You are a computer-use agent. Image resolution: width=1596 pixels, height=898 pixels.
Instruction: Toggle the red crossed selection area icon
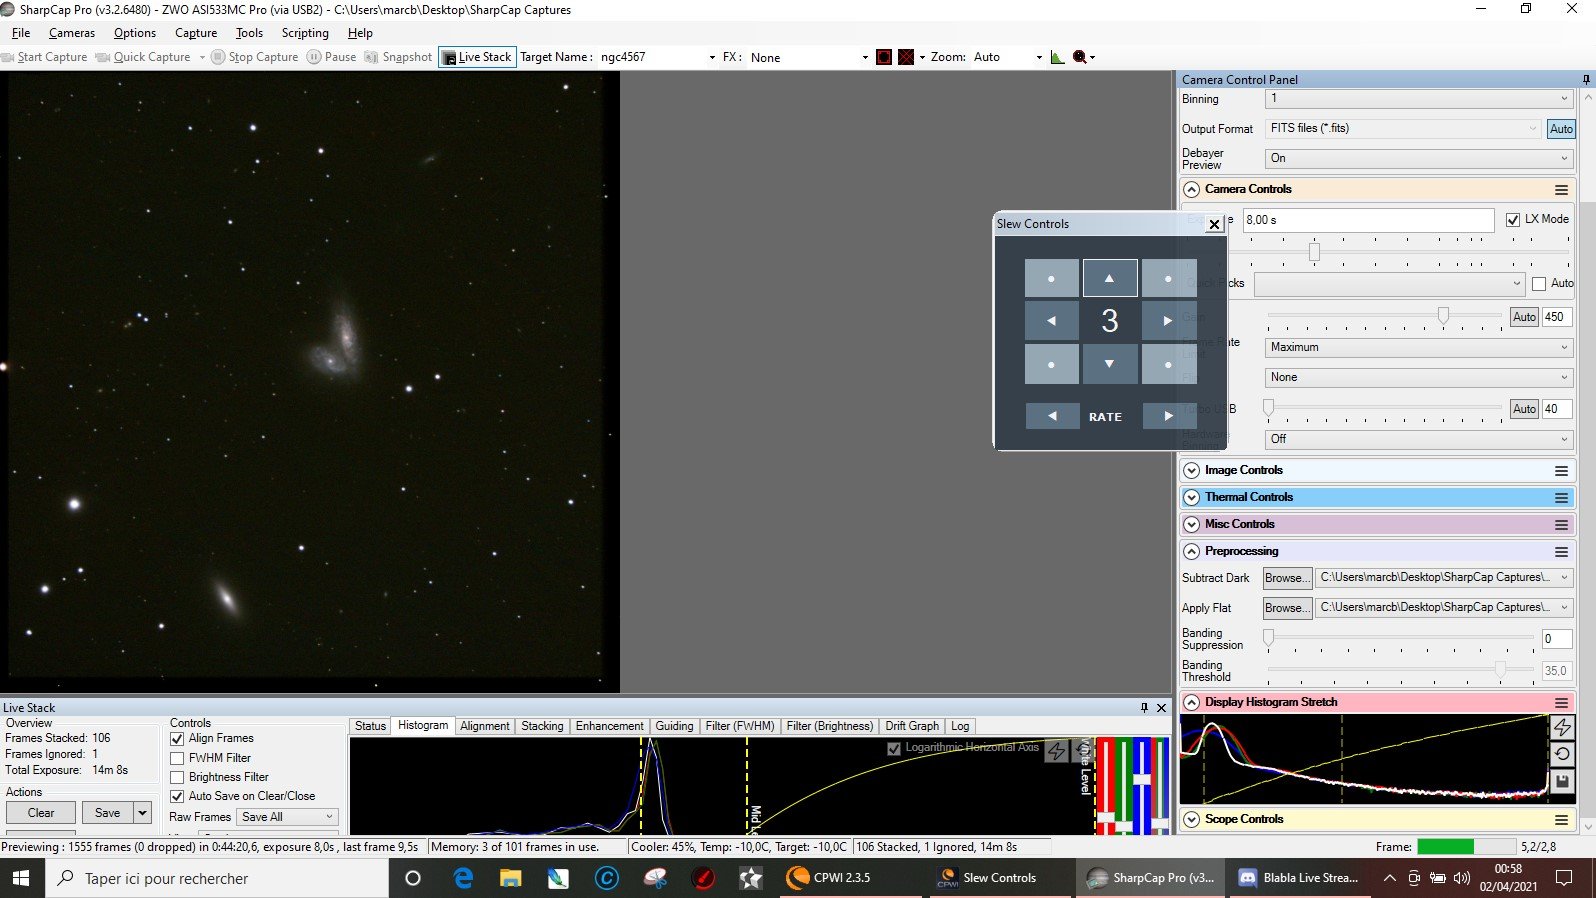(x=906, y=57)
